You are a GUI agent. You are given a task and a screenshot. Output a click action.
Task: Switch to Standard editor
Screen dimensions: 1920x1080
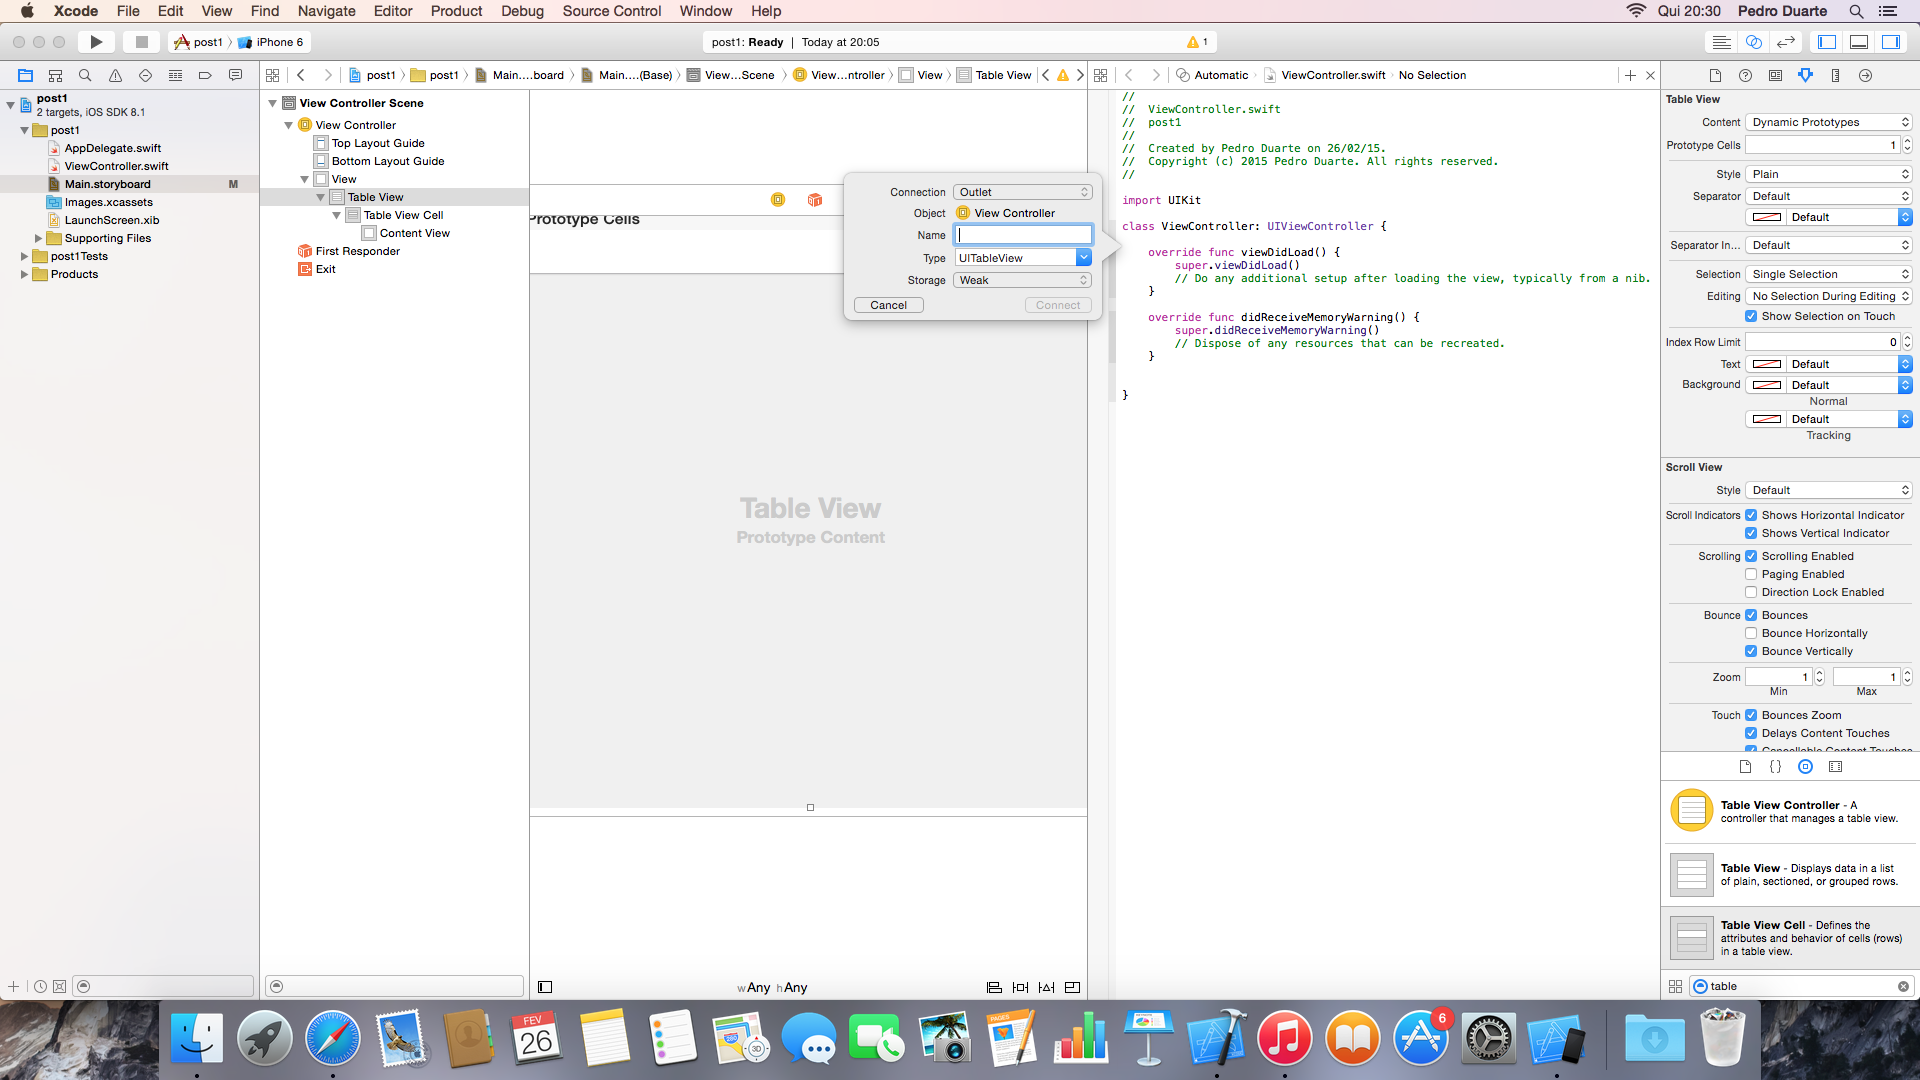pos(1721,42)
